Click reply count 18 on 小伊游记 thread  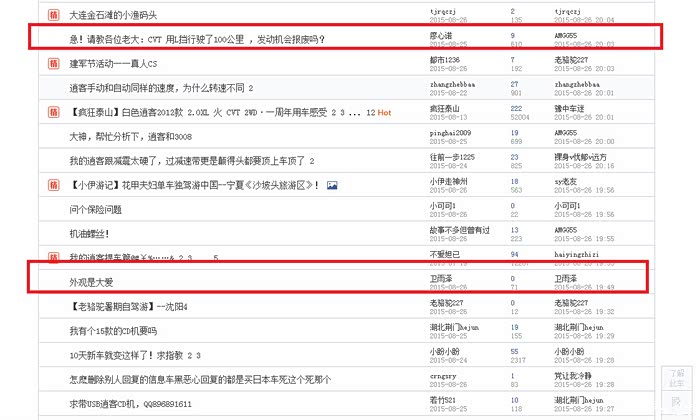pyautogui.click(x=514, y=181)
